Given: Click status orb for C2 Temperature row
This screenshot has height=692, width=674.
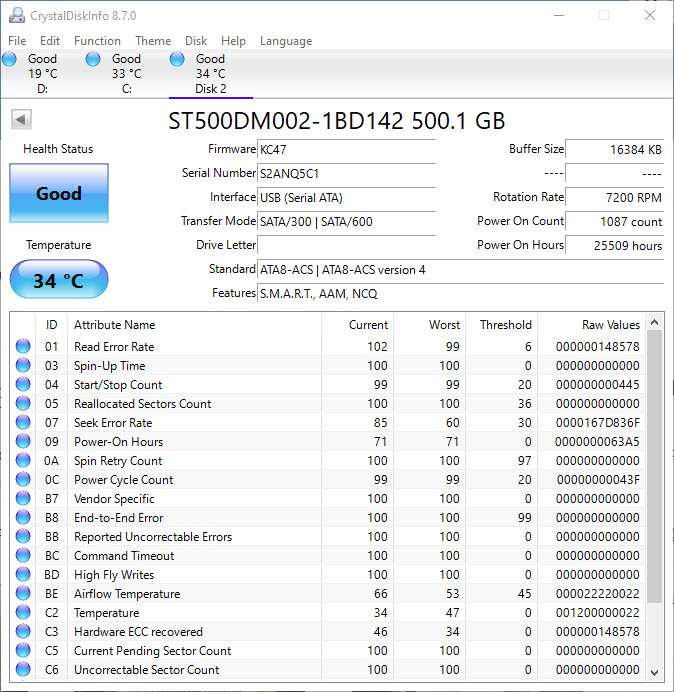Looking at the screenshot, I should tap(23, 612).
